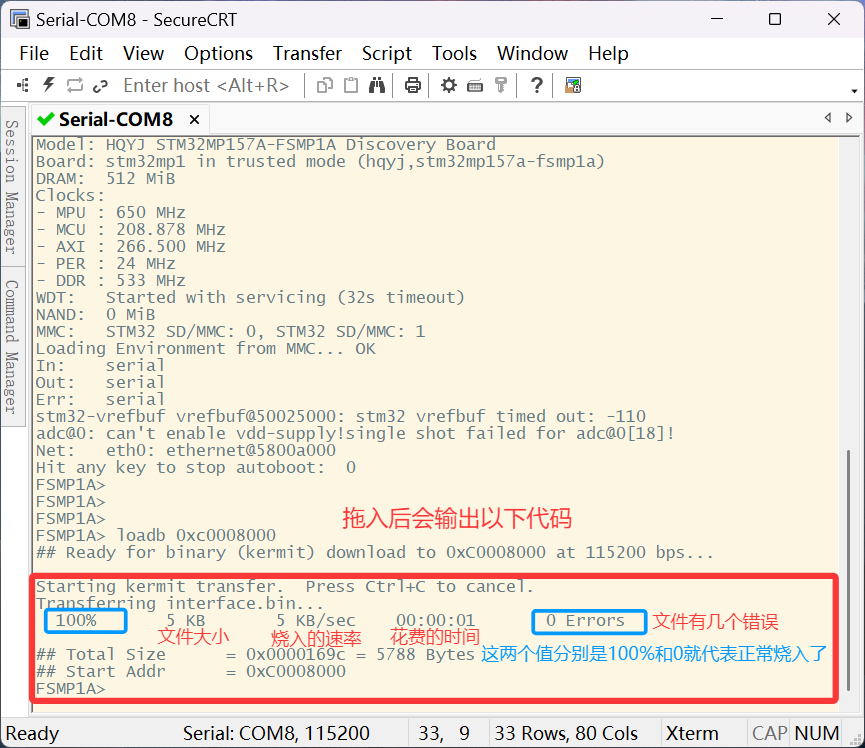Click the 'Transferring interface.bin...' line
Screen dimensions: 865x748
[179, 603]
